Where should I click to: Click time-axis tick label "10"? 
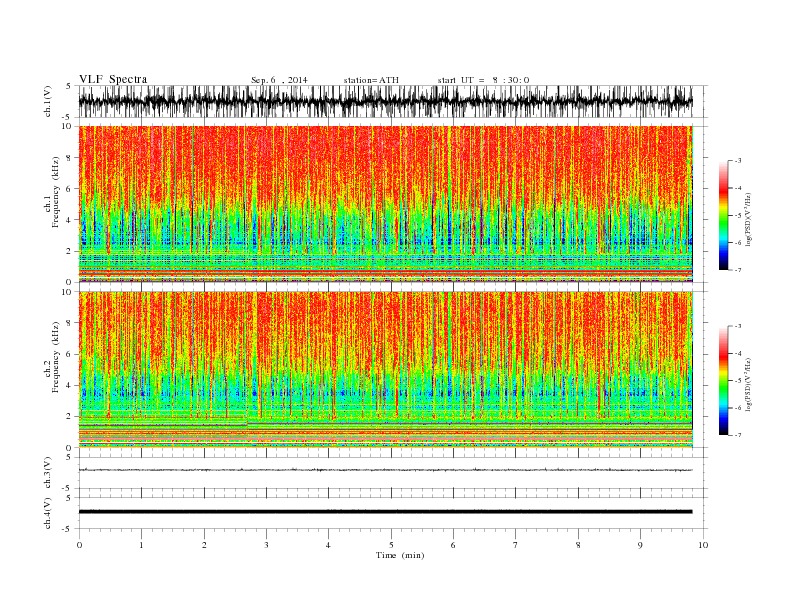703,545
